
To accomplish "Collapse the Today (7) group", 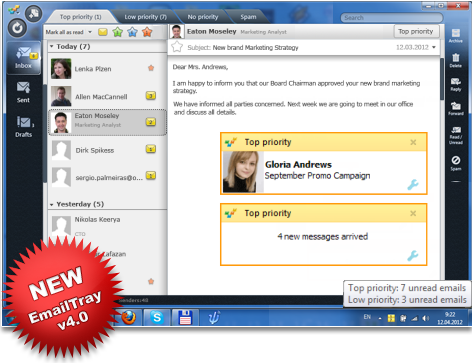I will [52, 47].
